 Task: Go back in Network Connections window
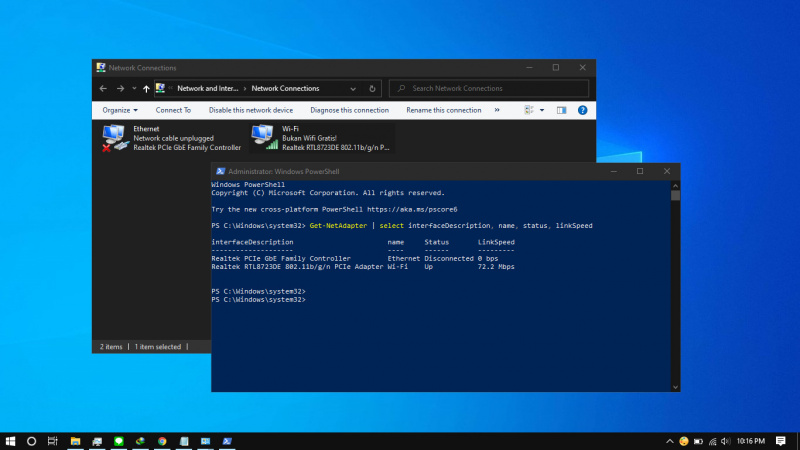[x=103, y=88]
